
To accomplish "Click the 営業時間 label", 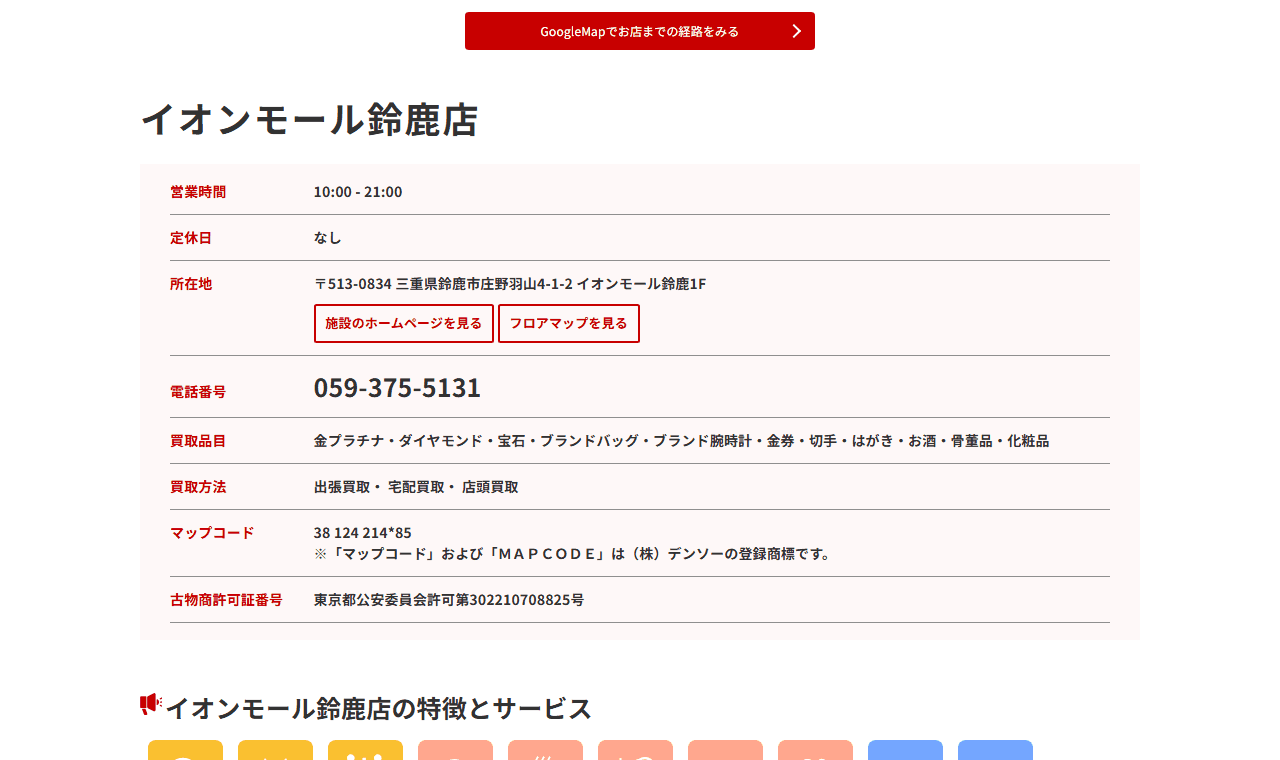I will coord(198,192).
